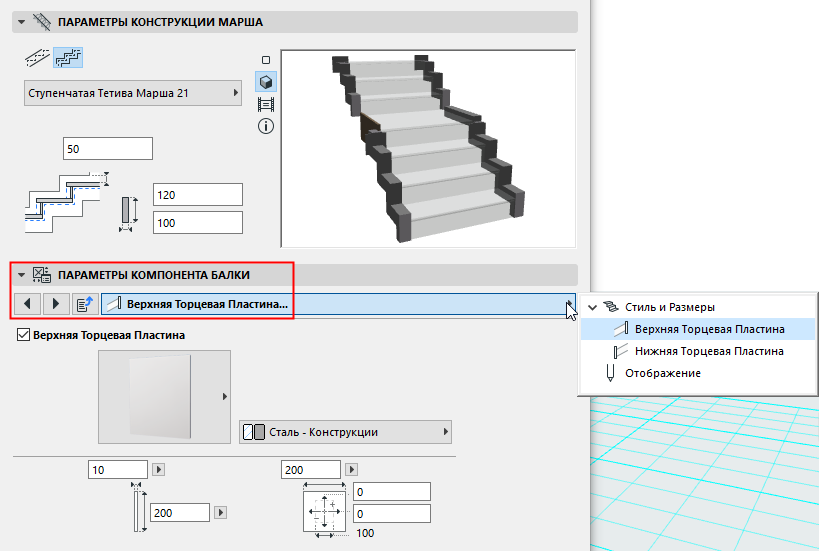Edit the lower 0 offset field
The image size is (819, 551).
pyautogui.click(x=392, y=513)
